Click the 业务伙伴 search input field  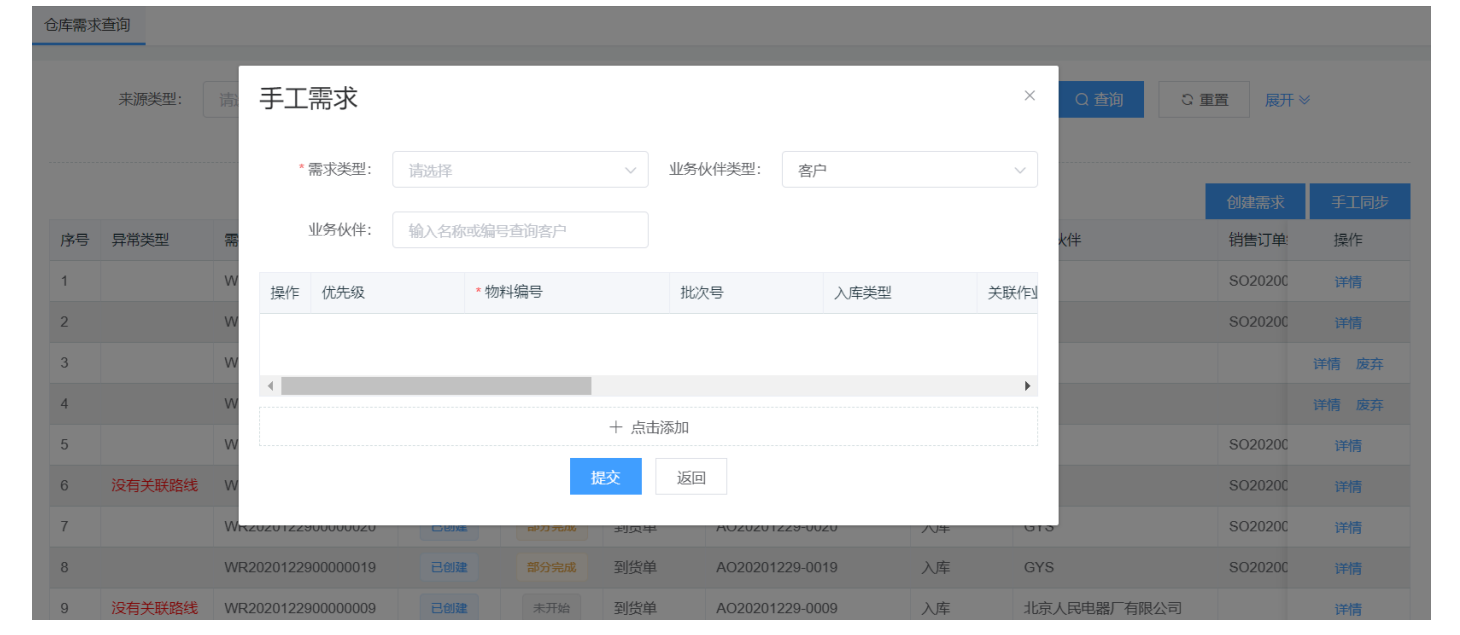(520, 230)
